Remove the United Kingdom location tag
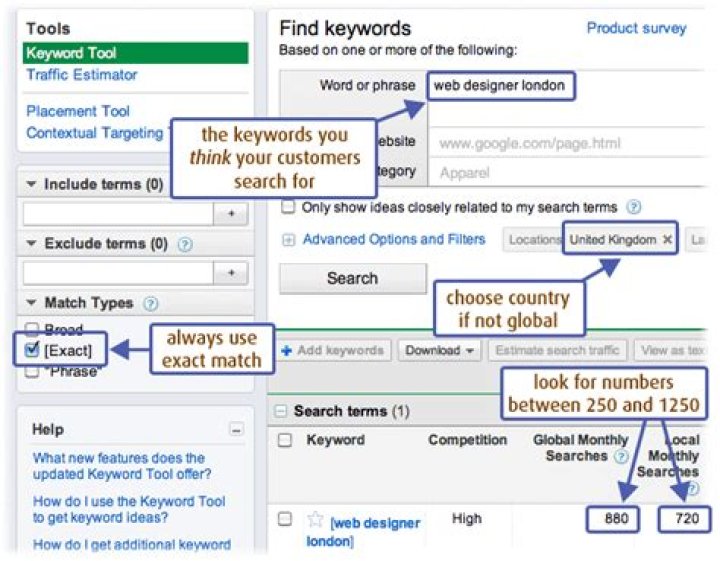 coord(668,240)
